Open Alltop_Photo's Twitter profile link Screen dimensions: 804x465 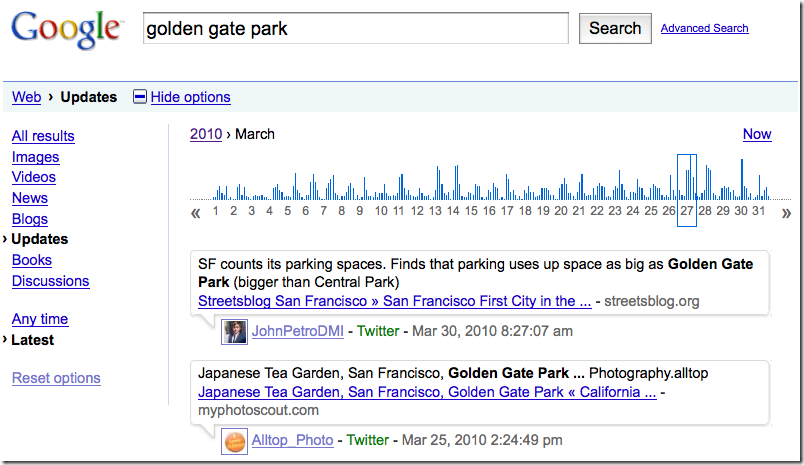click(x=293, y=440)
